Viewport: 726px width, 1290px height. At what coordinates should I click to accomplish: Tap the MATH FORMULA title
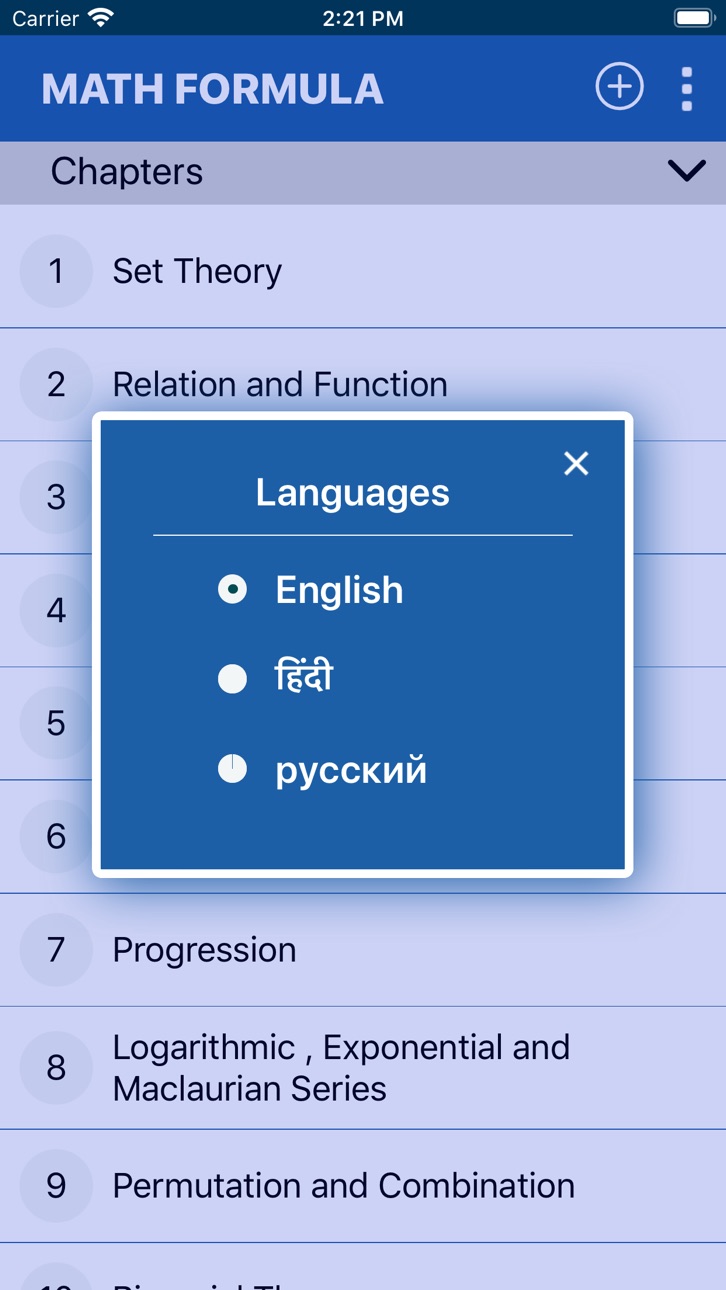click(212, 89)
